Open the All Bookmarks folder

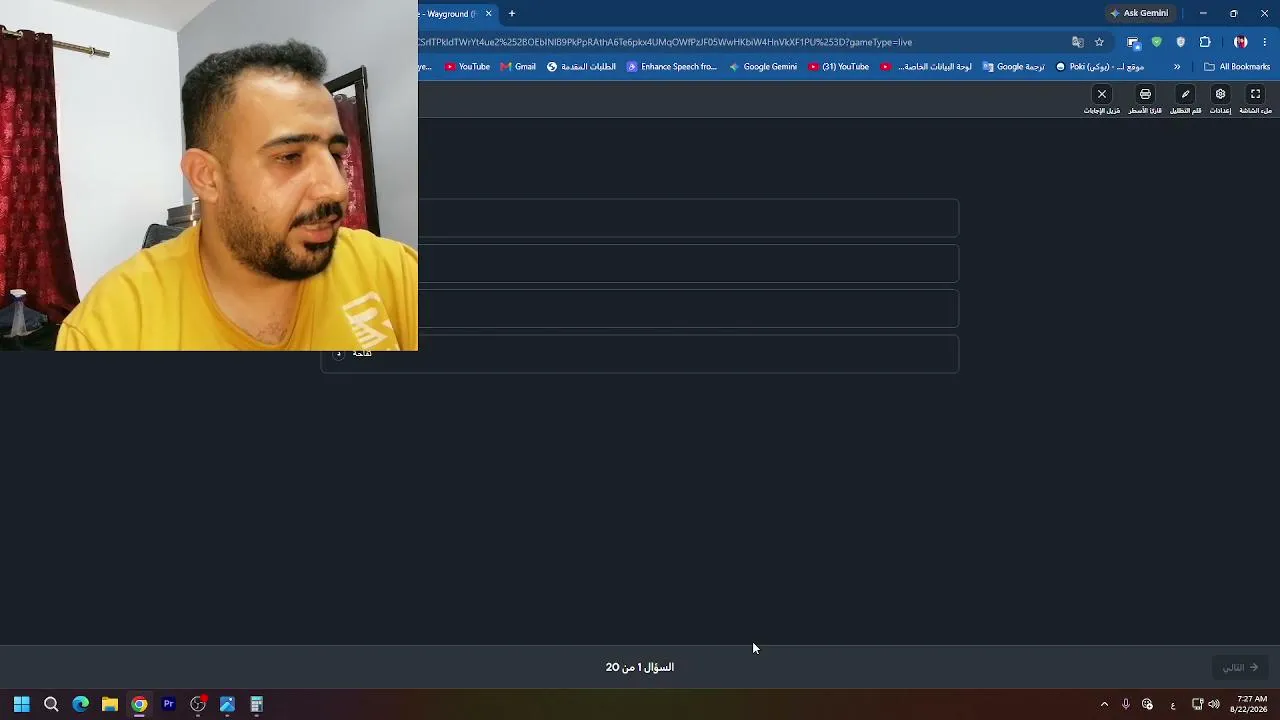1237,67
